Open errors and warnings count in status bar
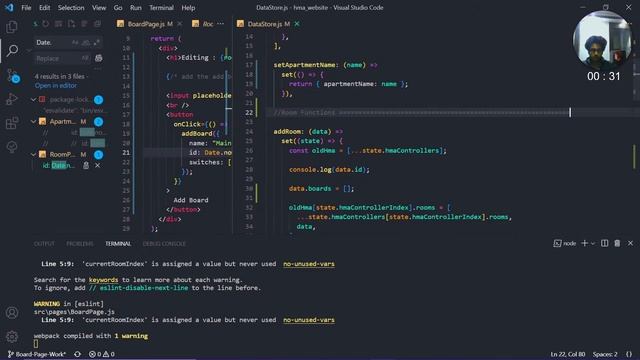640x360 pixels. (x=102, y=354)
